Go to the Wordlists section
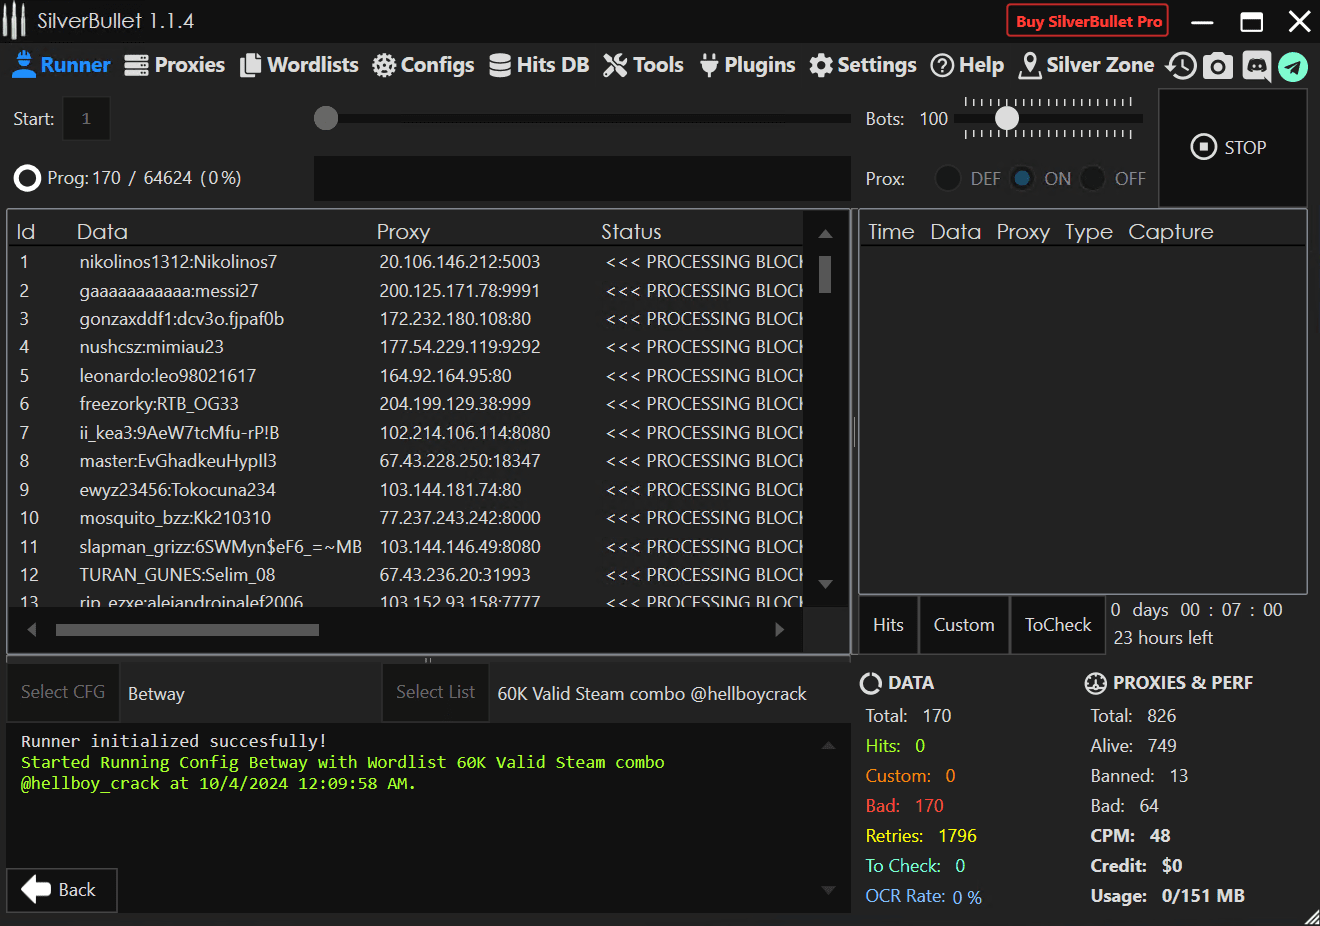 299,65
